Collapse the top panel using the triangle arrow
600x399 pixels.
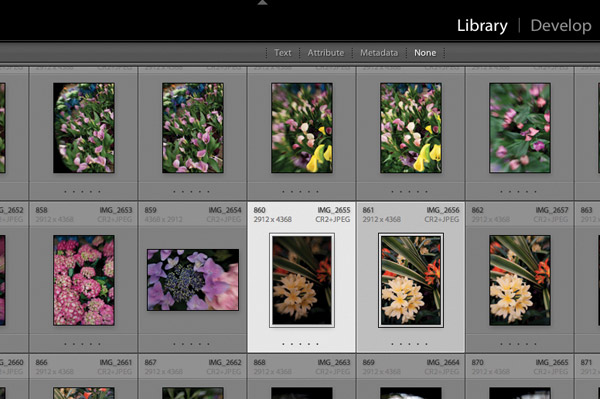point(262,3)
